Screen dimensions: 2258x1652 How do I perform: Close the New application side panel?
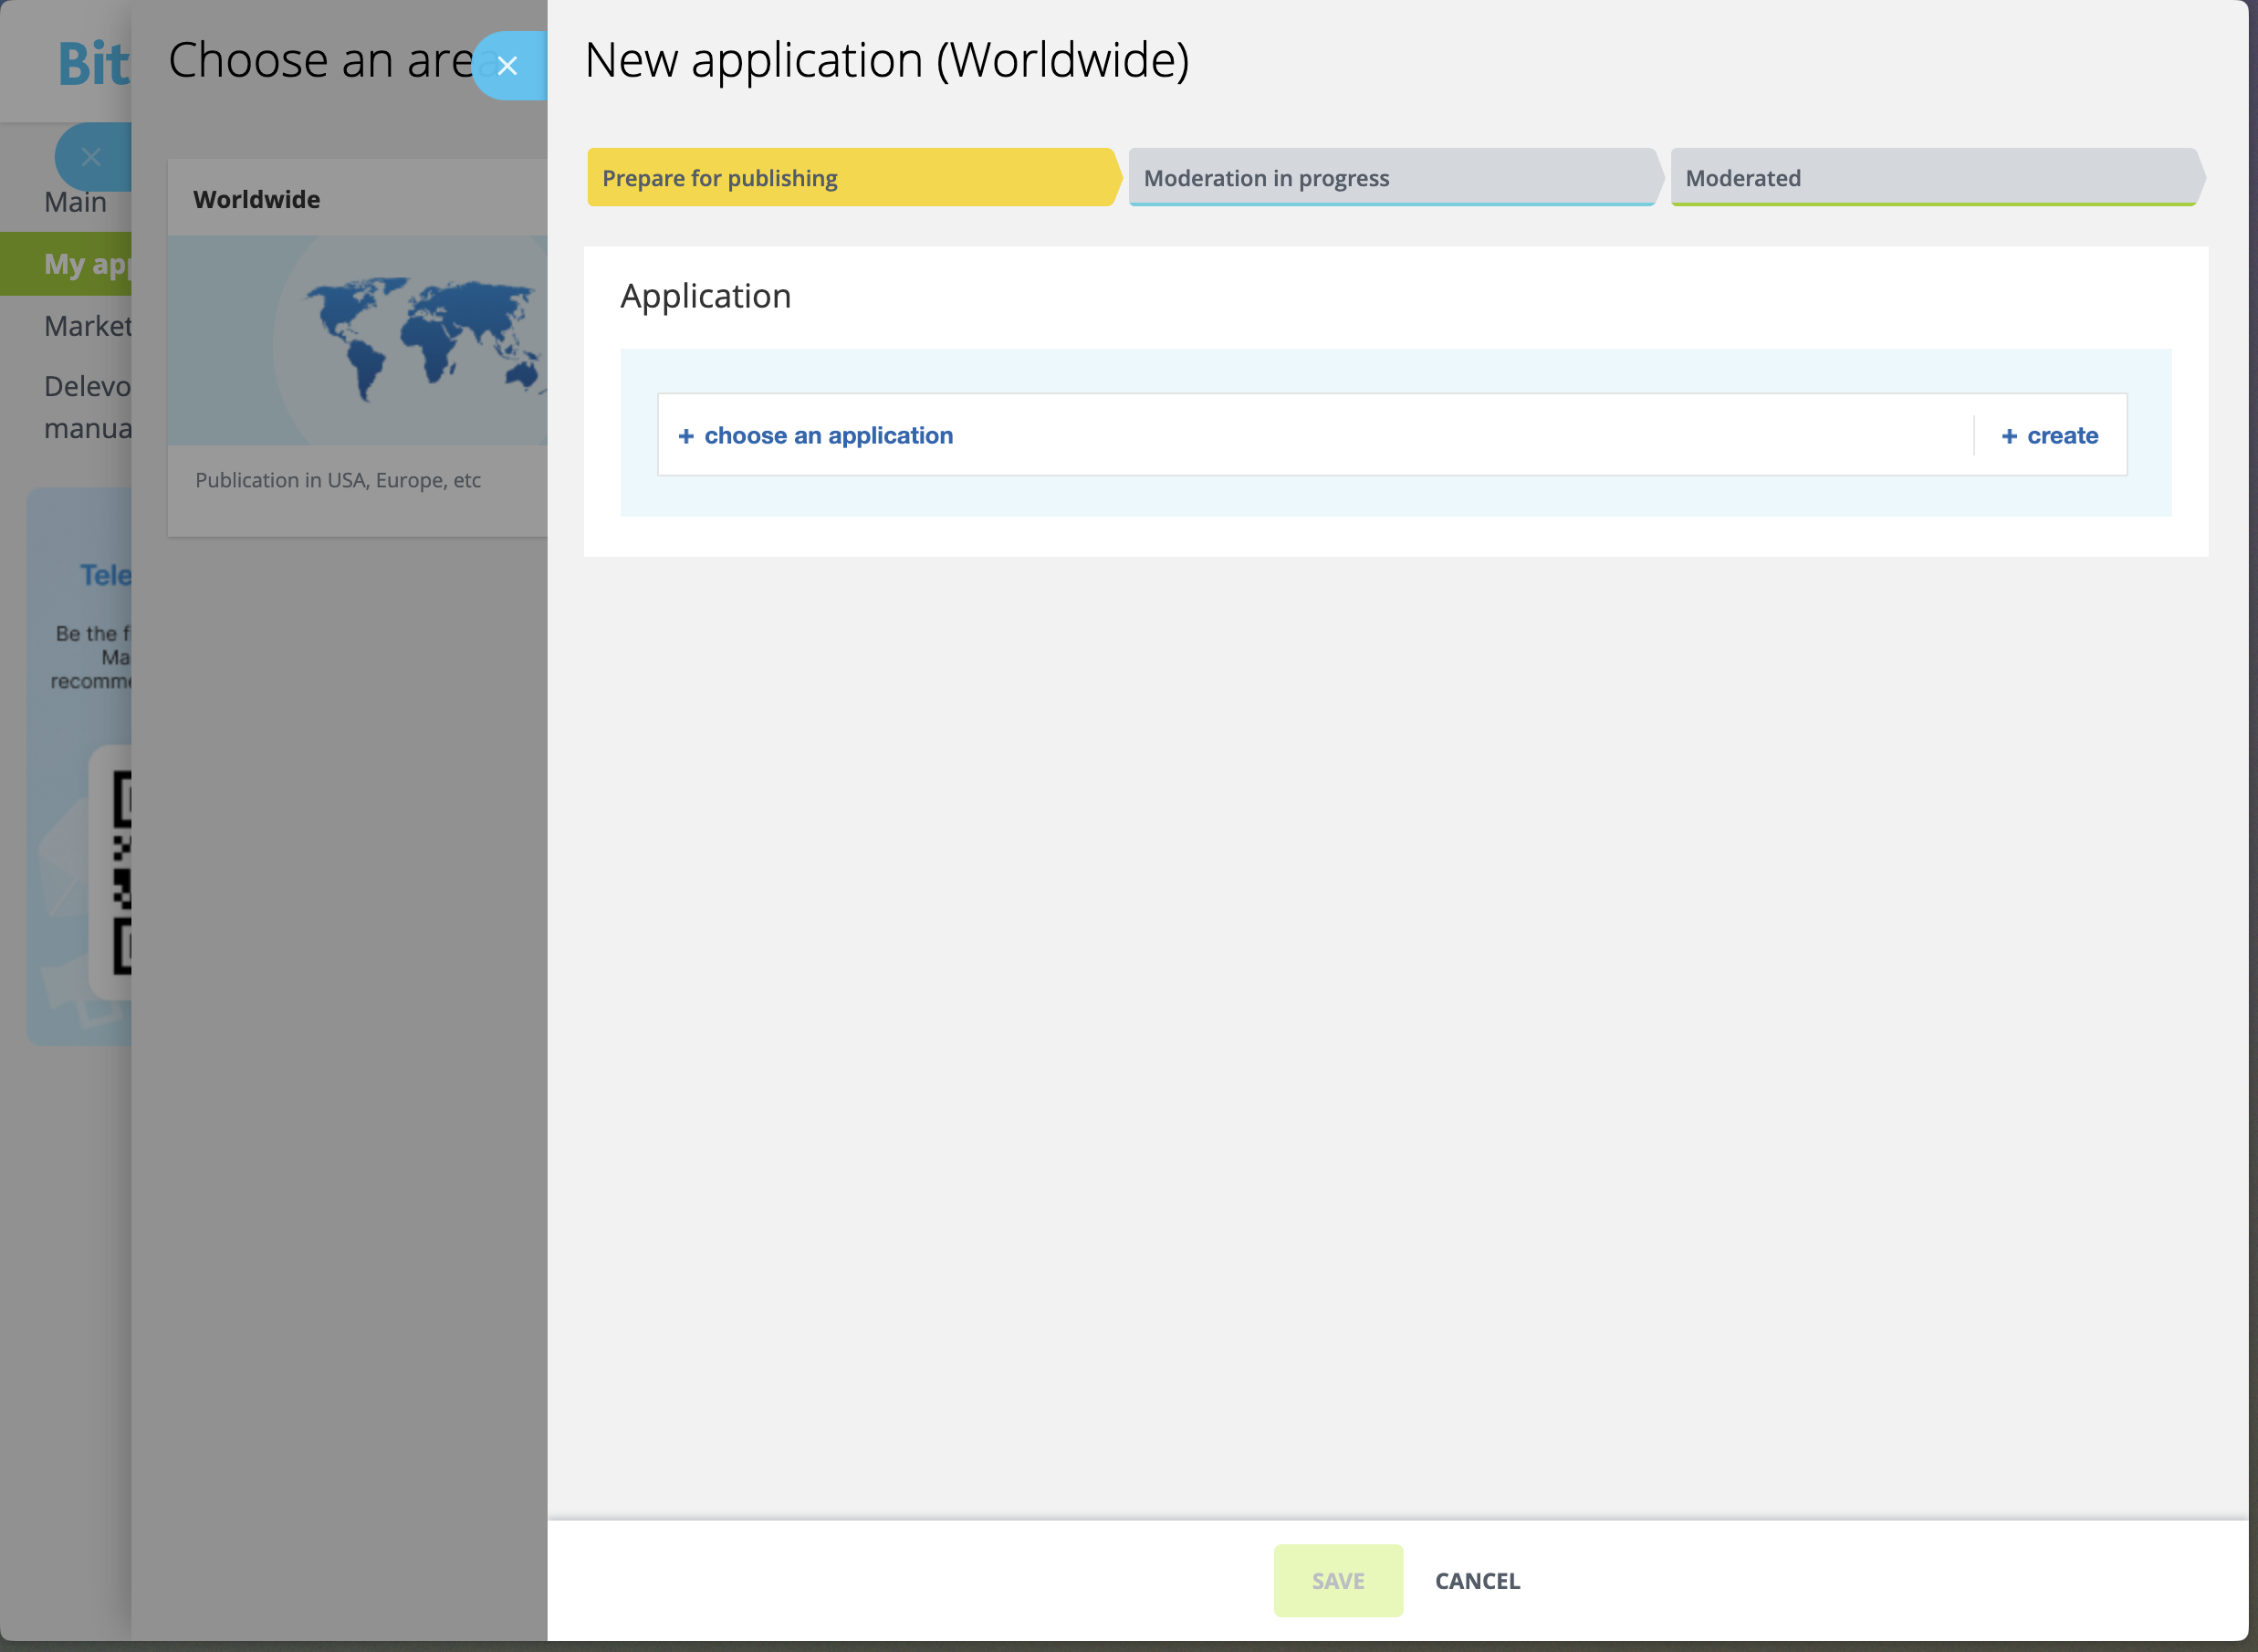point(507,66)
